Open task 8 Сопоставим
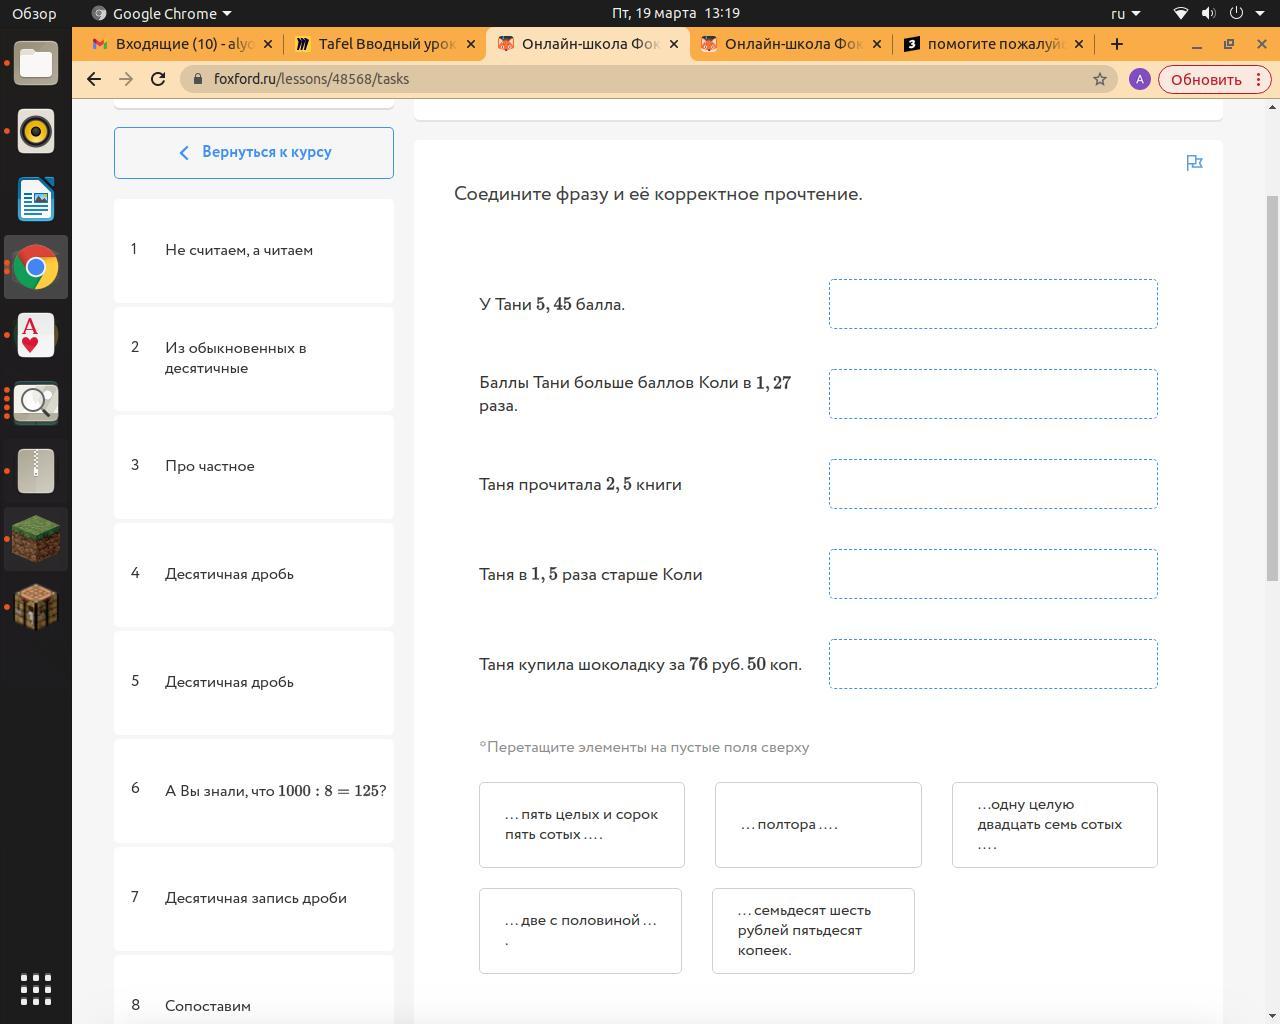The height and width of the screenshot is (1024, 1280). point(254,990)
